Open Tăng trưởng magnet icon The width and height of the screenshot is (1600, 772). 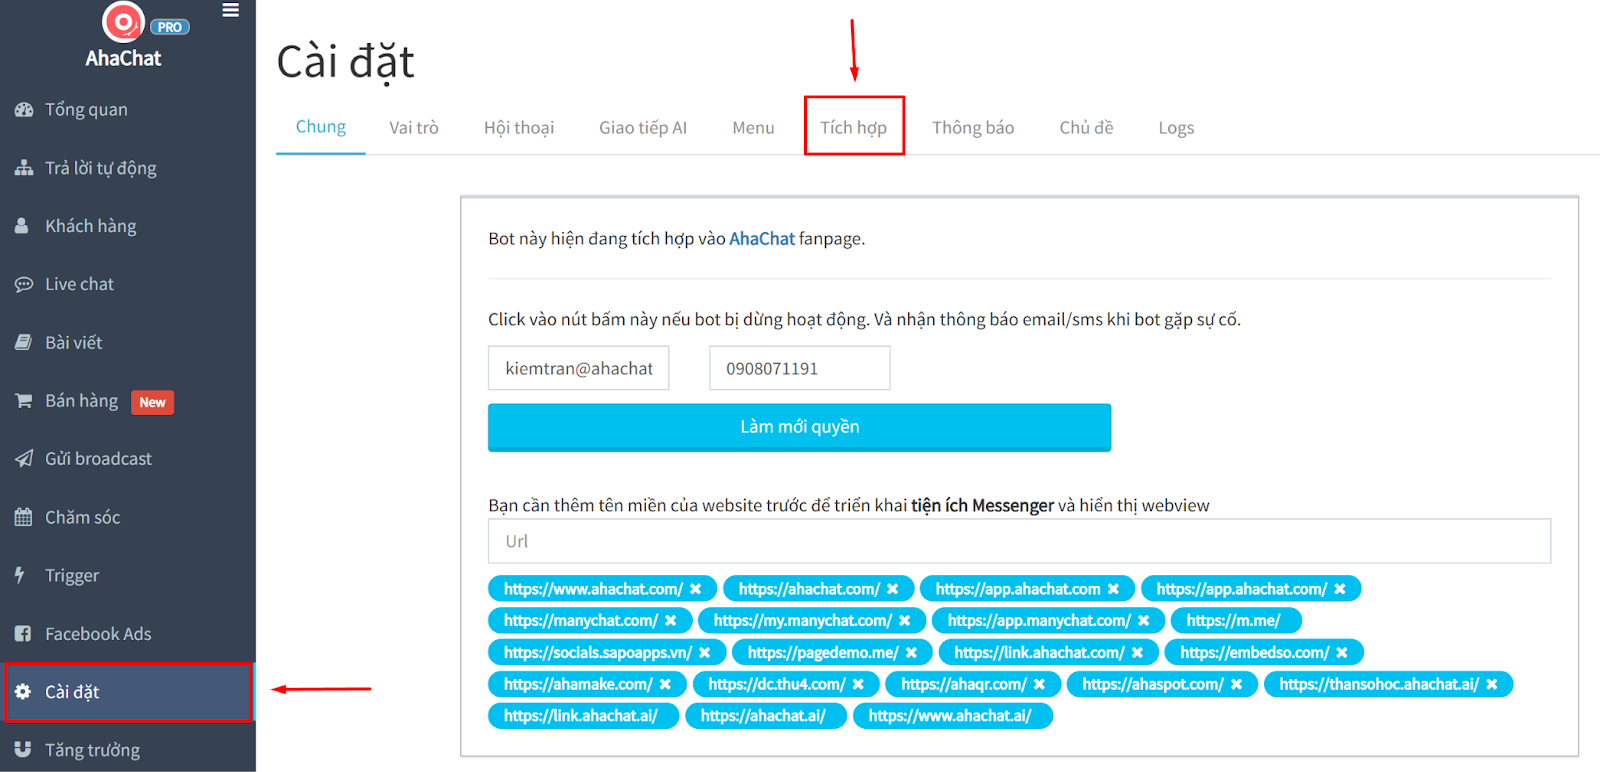point(23,750)
